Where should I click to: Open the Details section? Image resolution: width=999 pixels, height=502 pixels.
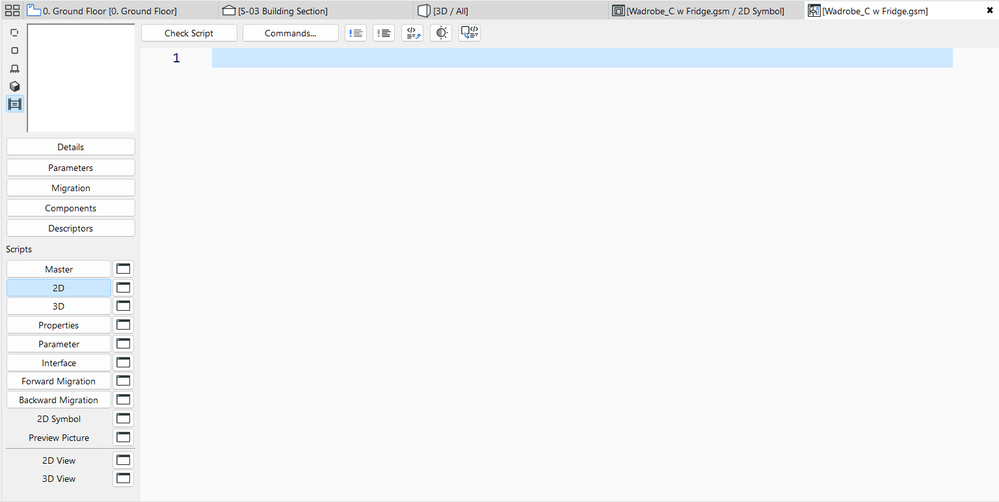coord(71,147)
